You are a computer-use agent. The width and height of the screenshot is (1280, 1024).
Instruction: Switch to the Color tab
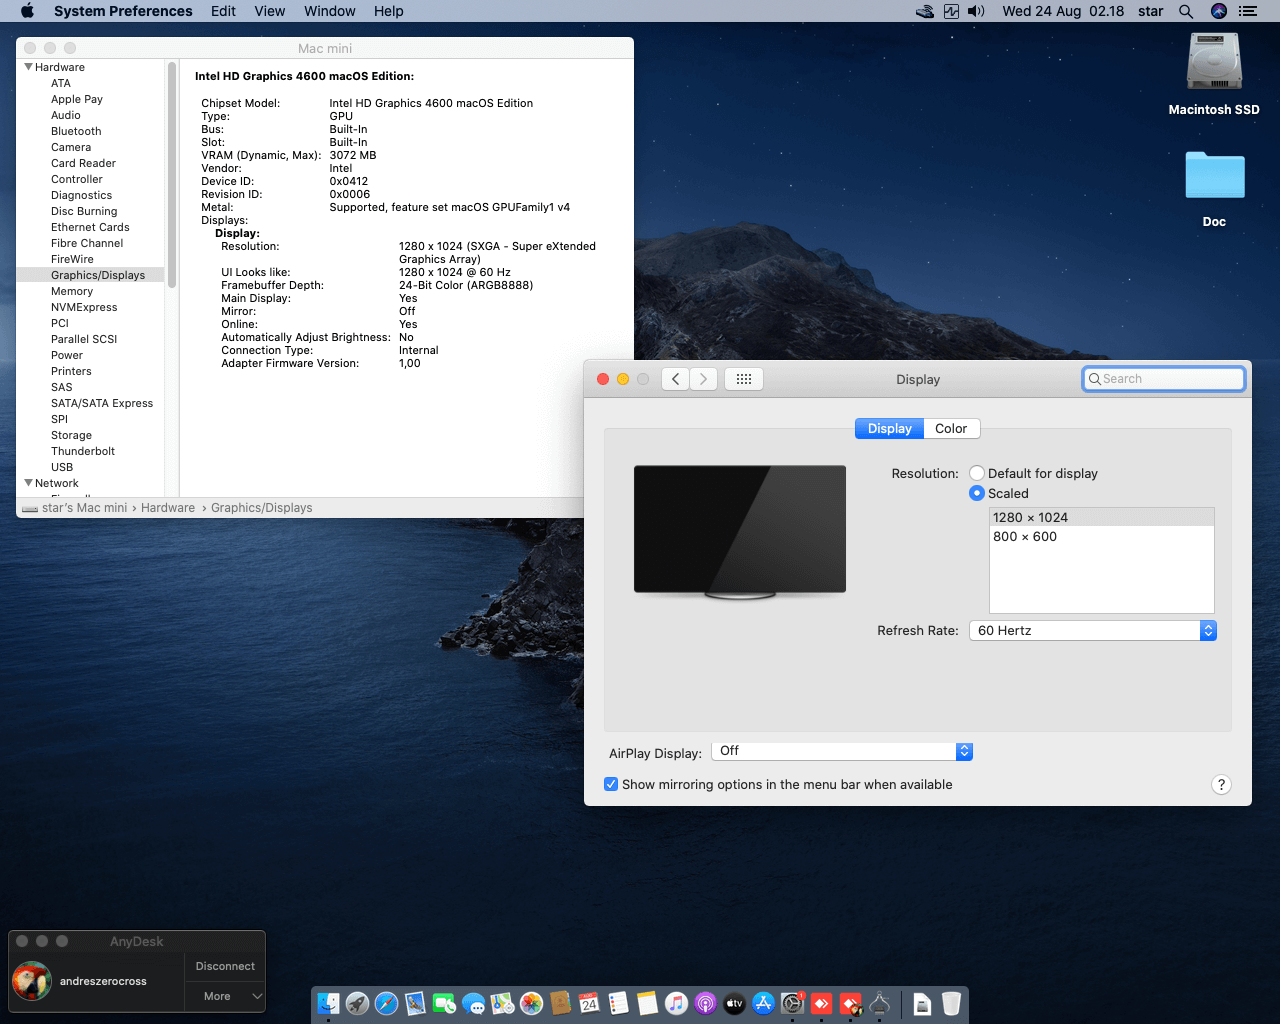950,429
